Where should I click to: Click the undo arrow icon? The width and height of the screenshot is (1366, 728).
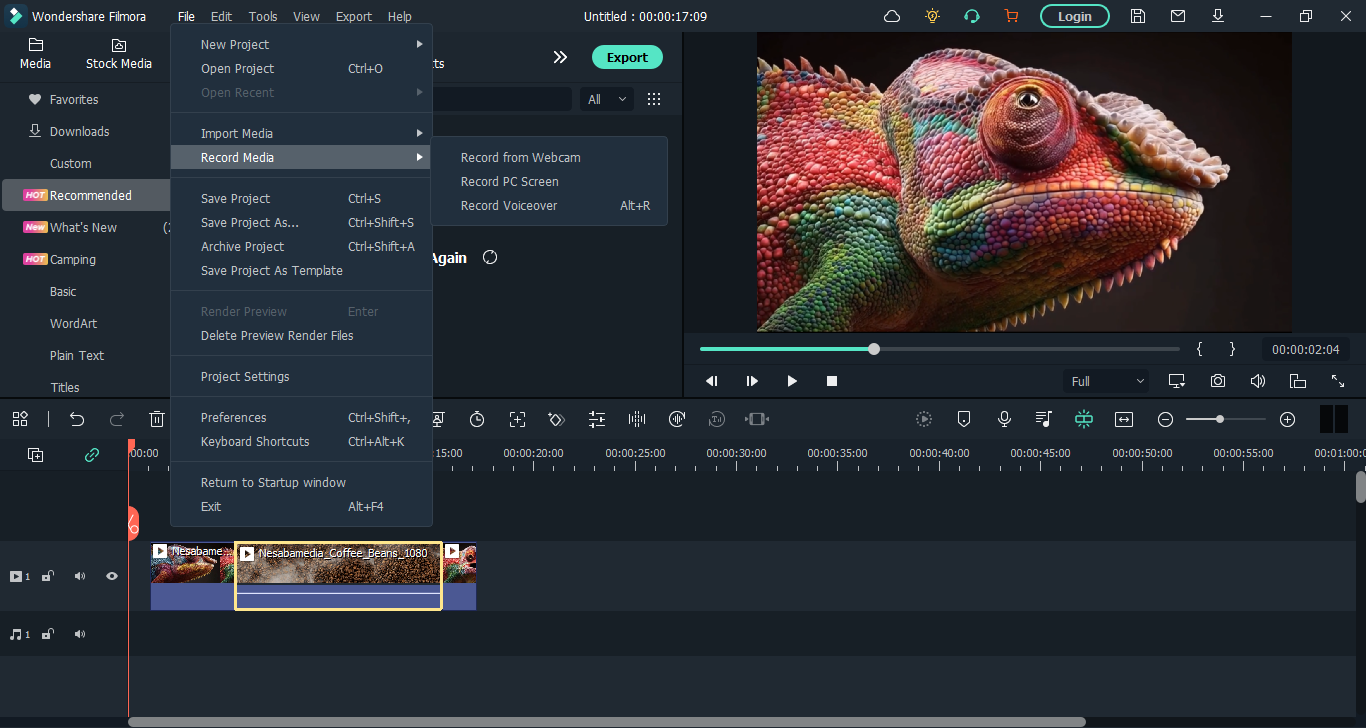pyautogui.click(x=77, y=420)
